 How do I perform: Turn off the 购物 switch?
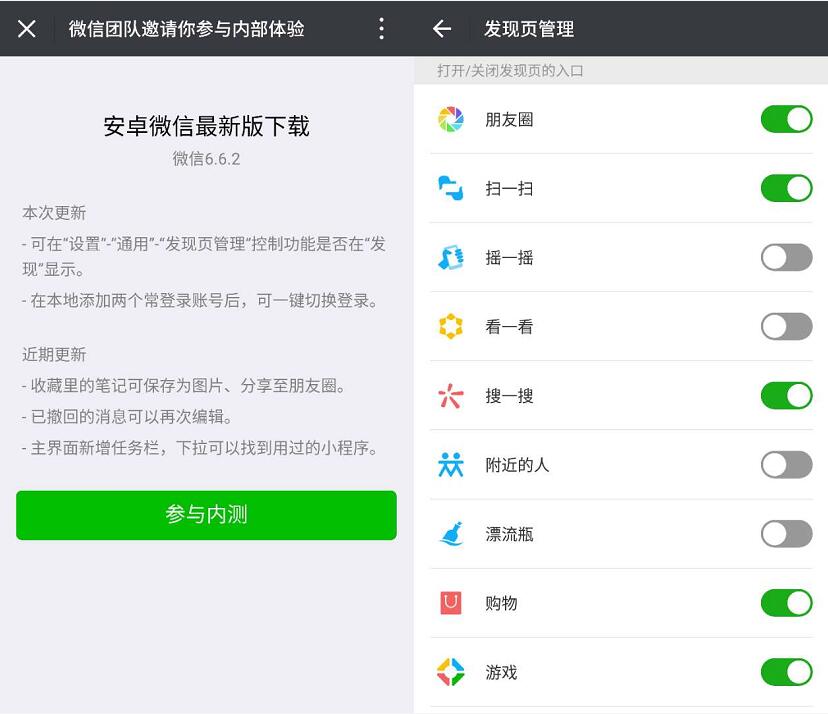coord(786,603)
